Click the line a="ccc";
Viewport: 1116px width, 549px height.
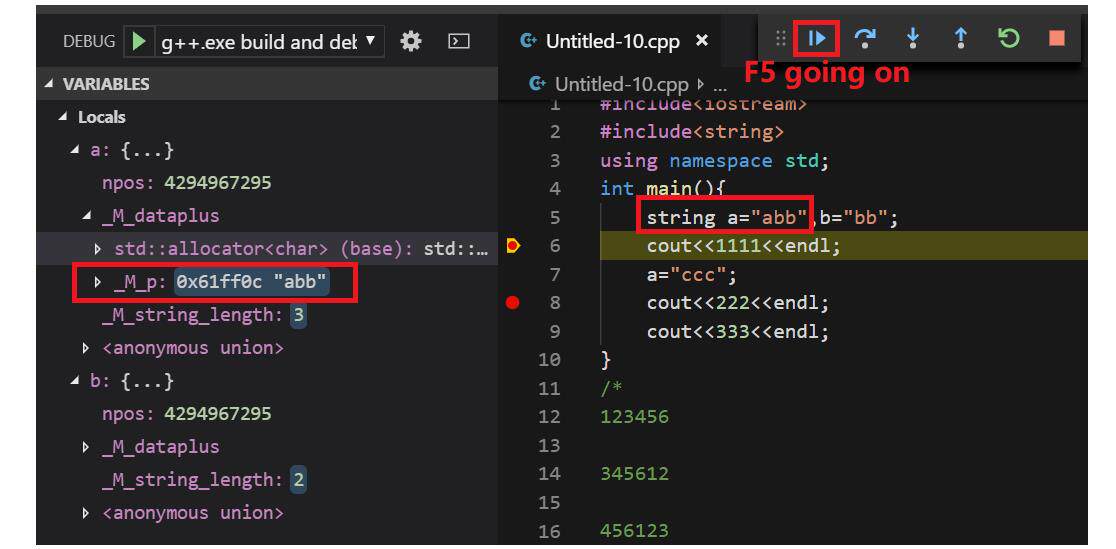pyautogui.click(x=692, y=274)
